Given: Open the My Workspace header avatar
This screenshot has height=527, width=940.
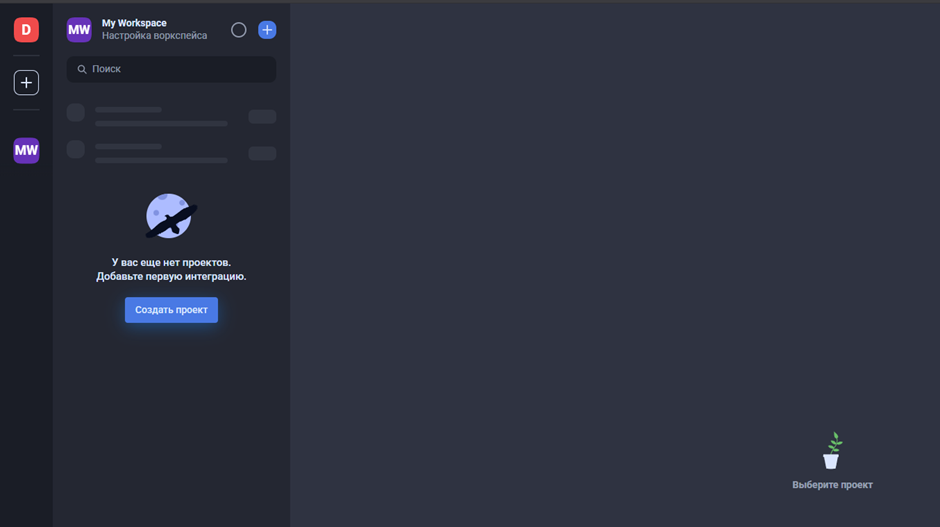Looking at the screenshot, I should [79, 30].
